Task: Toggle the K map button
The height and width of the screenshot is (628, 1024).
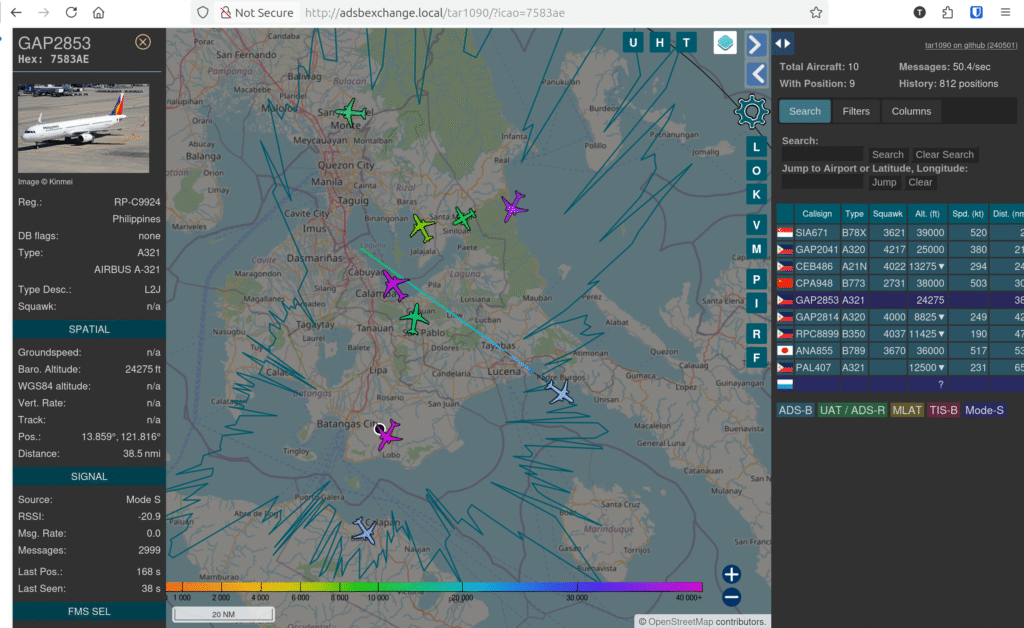Action: 757,194
